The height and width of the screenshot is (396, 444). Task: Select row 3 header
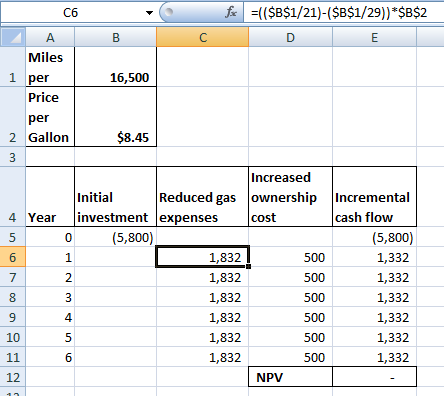pyautogui.click(x=13, y=157)
